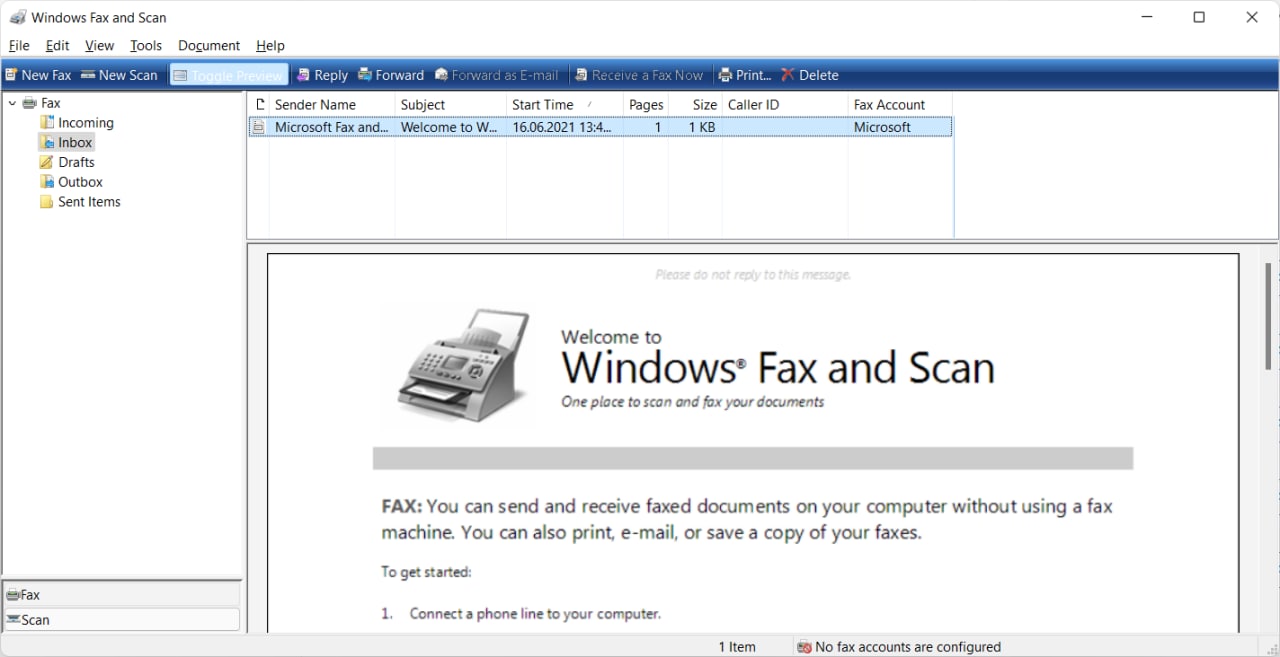The height and width of the screenshot is (657, 1280).
Task: Click the 'Microsoft' fax account cell
Action: (x=882, y=127)
